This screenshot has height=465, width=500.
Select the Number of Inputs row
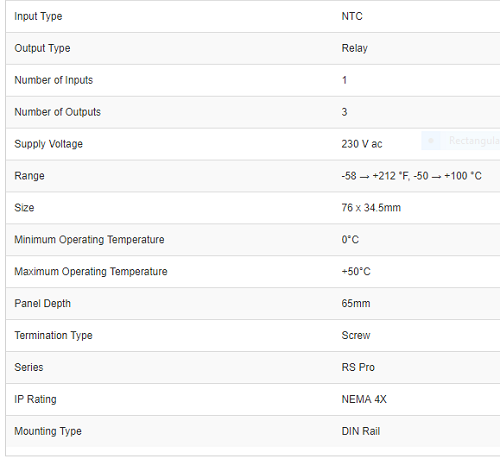point(253,80)
